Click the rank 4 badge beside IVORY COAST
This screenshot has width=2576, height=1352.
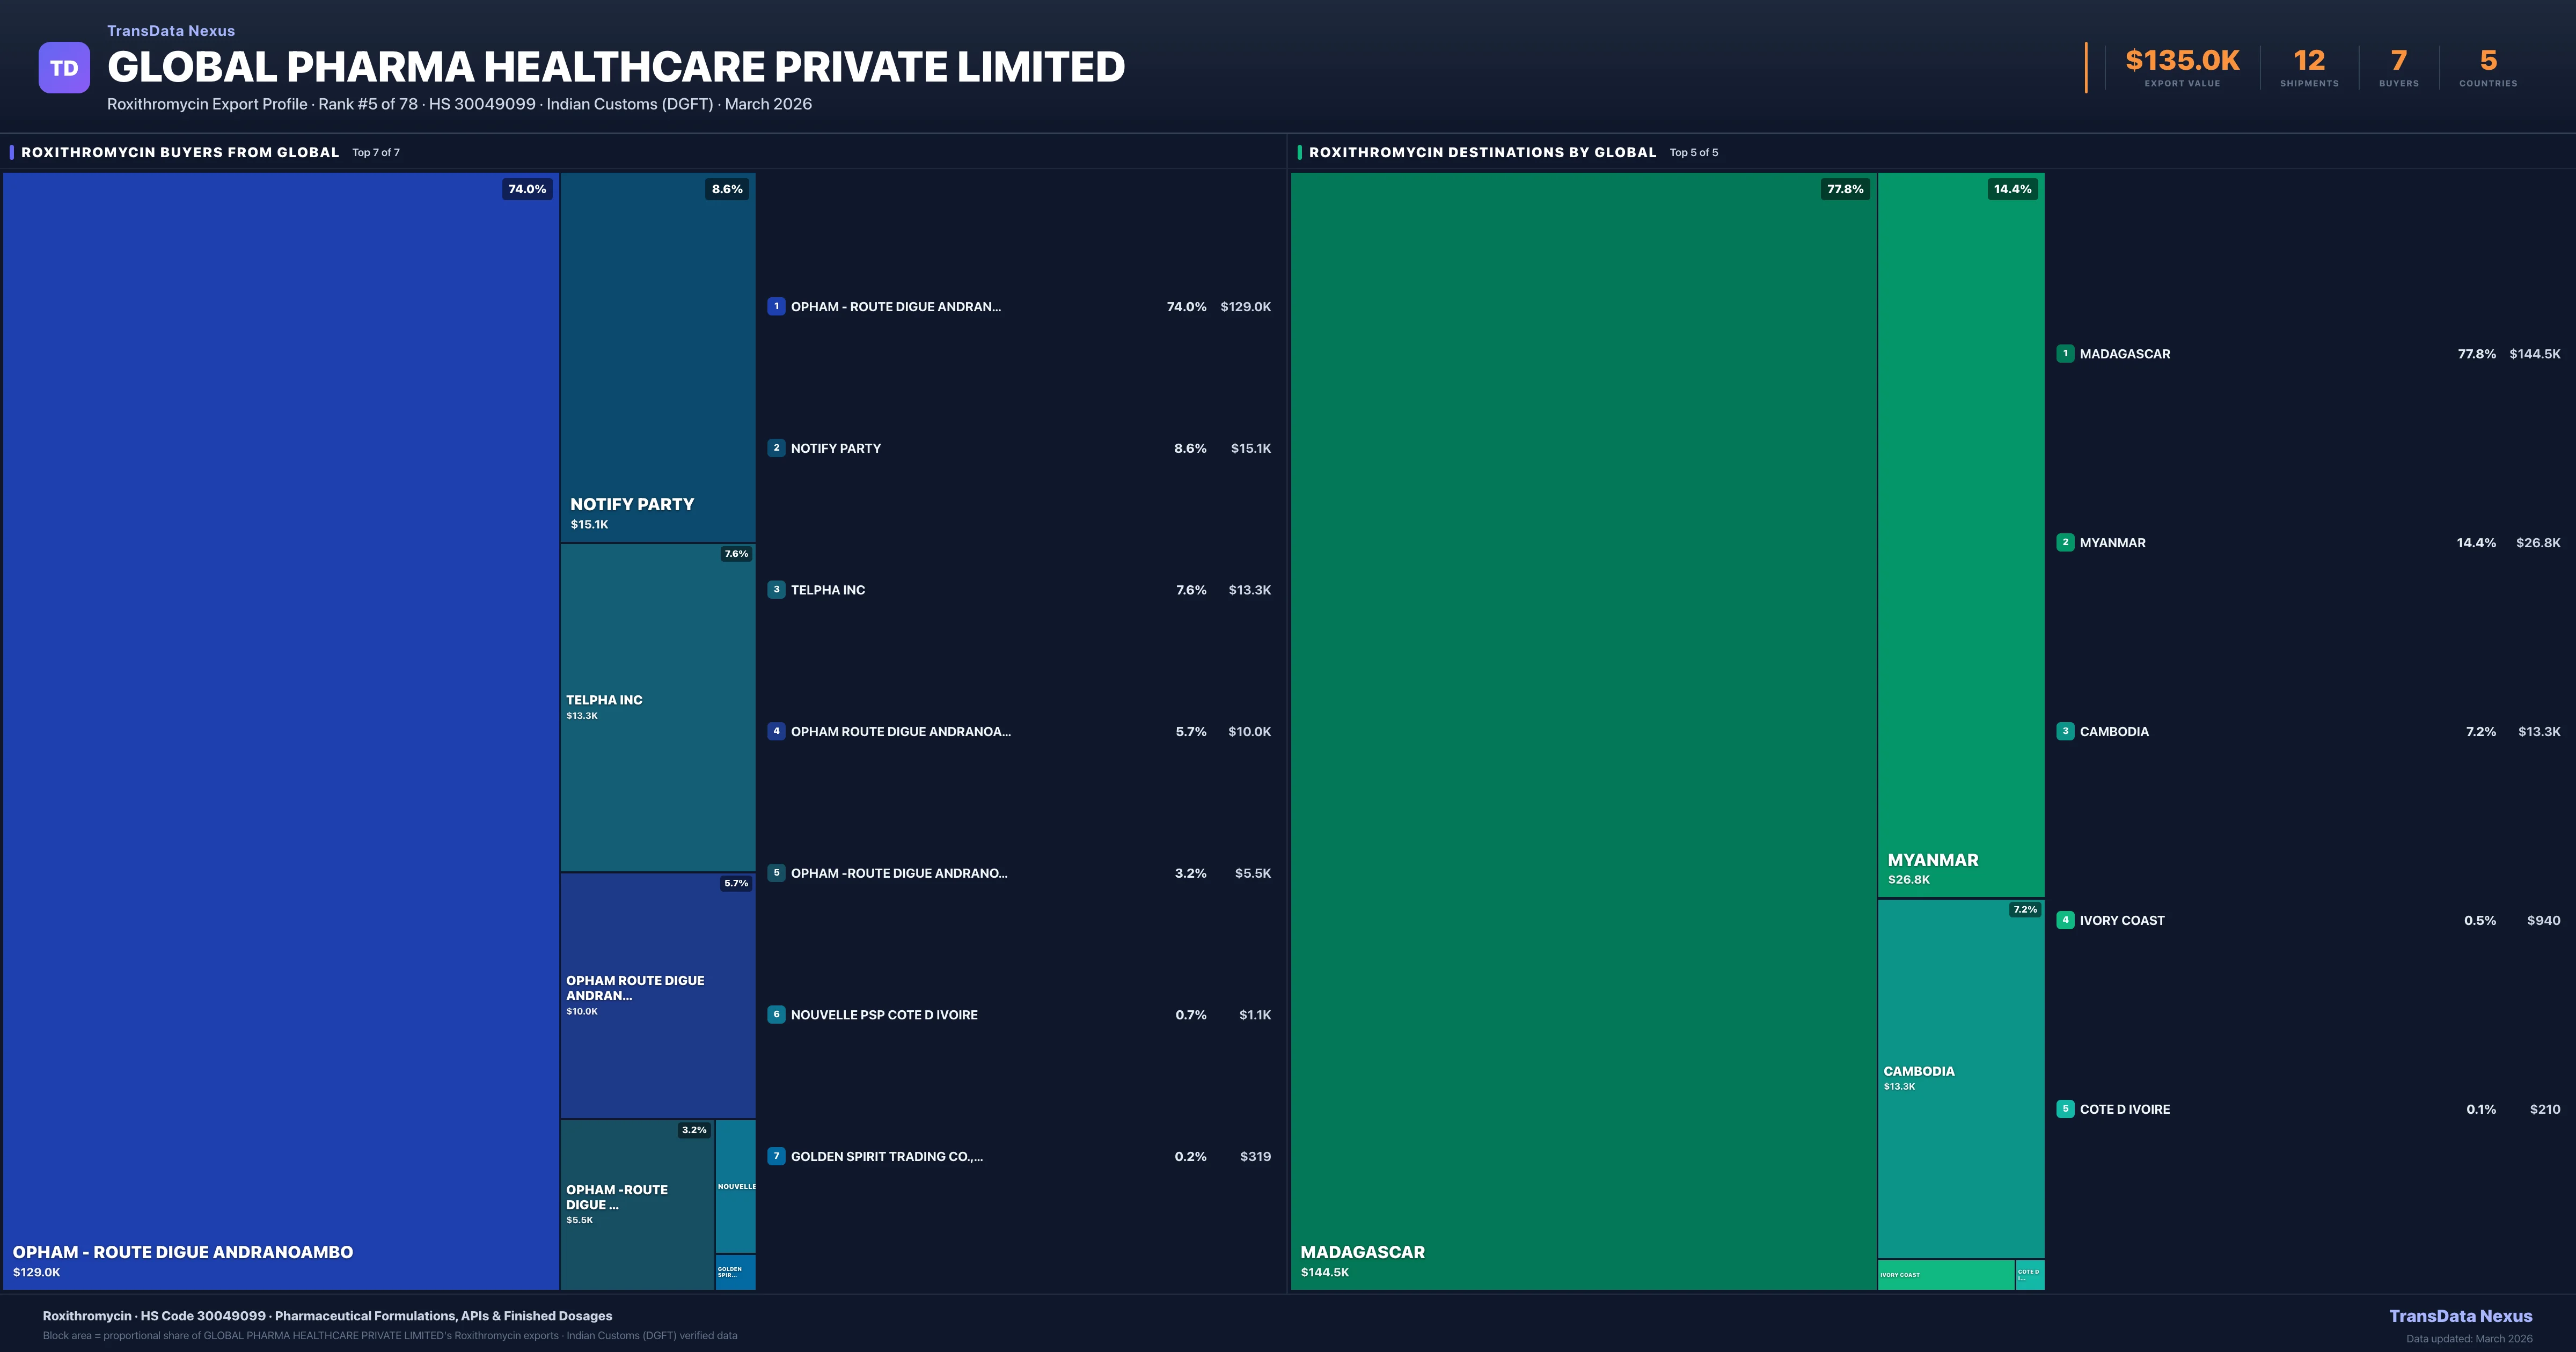(2065, 920)
